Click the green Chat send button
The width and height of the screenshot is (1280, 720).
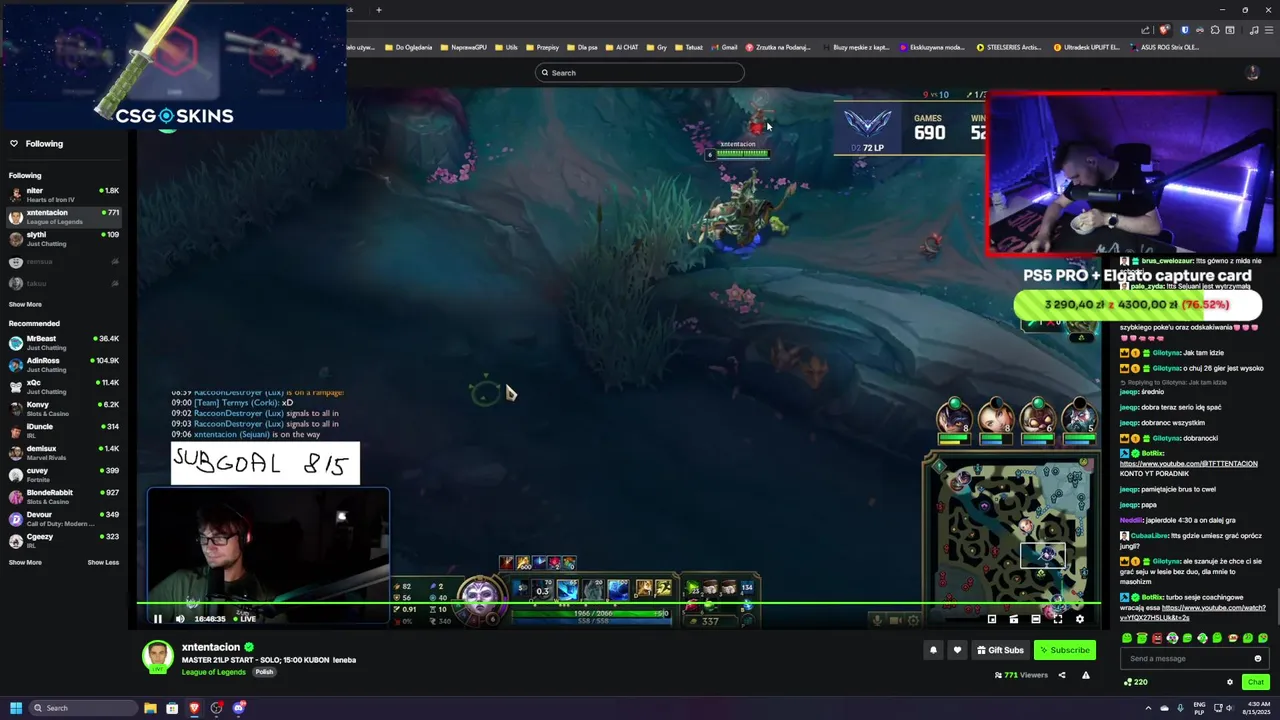pyautogui.click(x=1256, y=682)
